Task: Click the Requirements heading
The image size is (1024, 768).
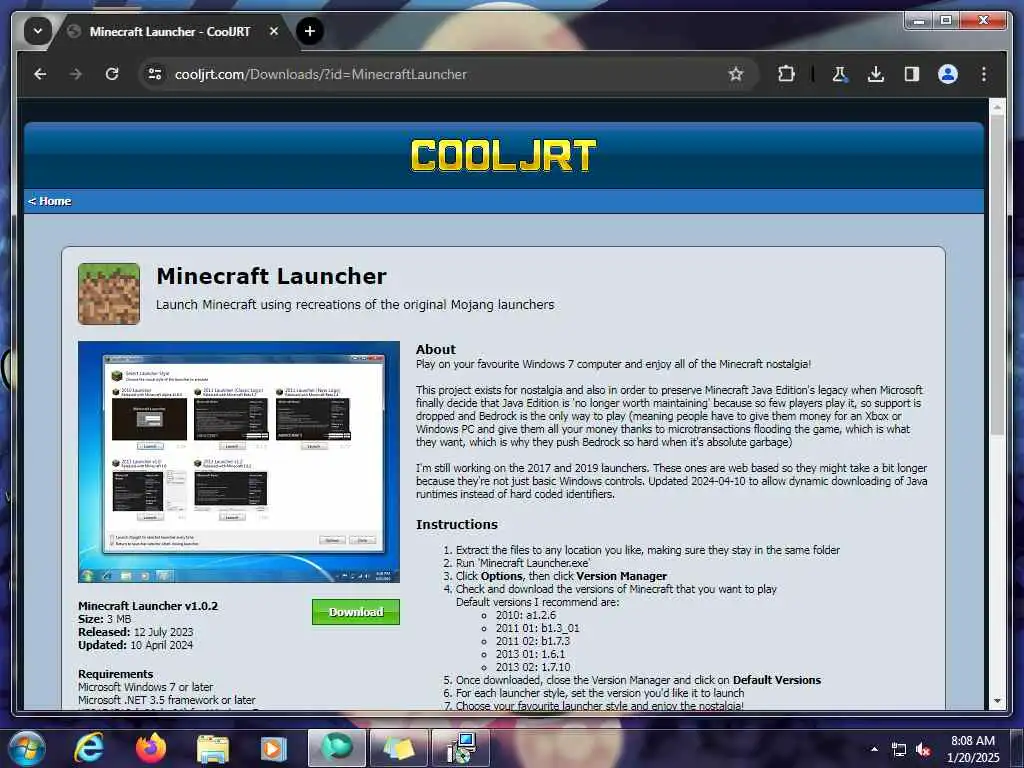Action: (116, 674)
